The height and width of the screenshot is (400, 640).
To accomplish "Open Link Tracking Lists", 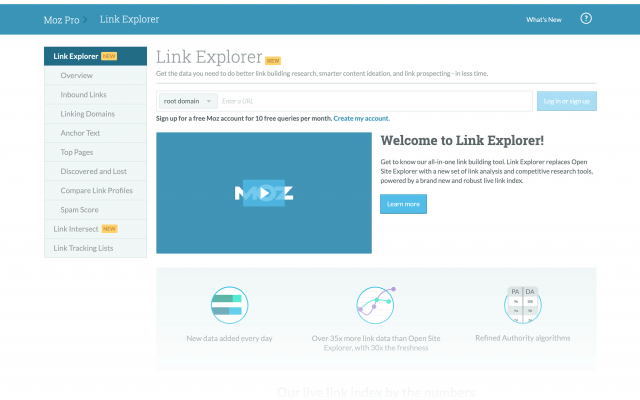I will pos(96,248).
